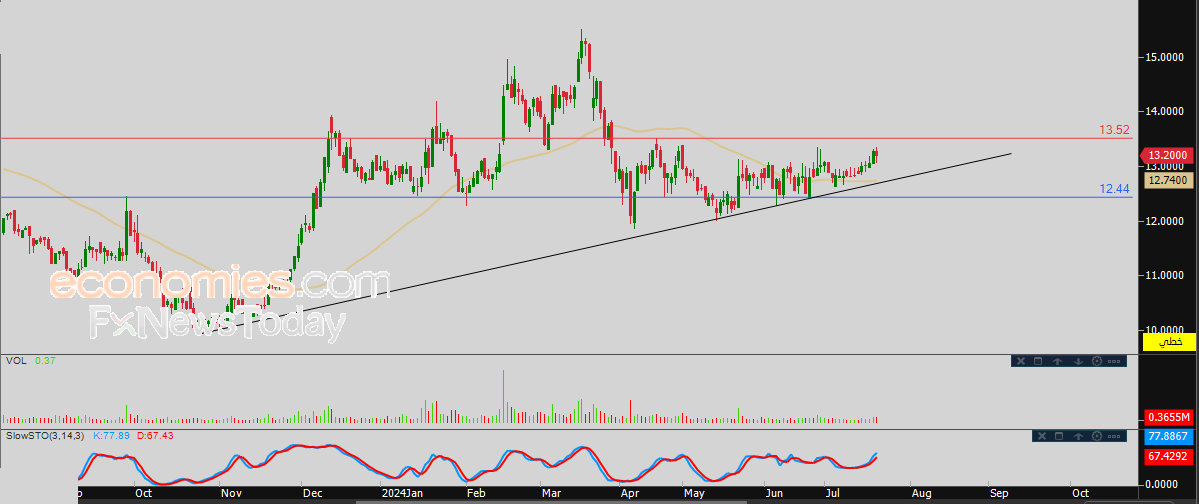Click the 11.0000 price axis label

(x=1165, y=275)
